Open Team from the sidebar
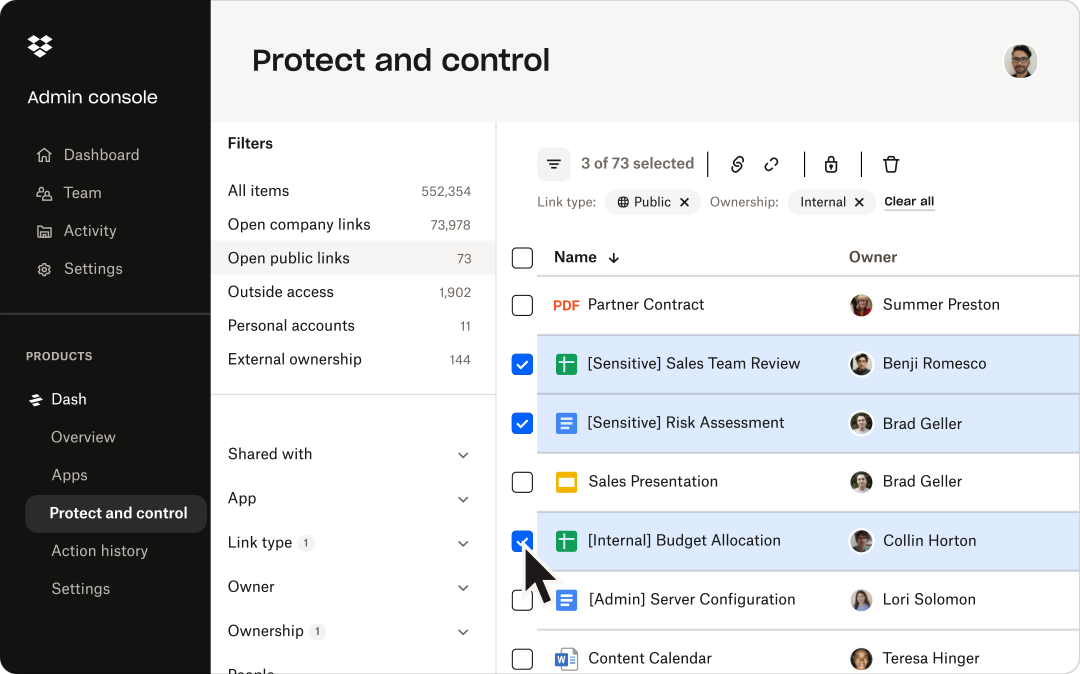 (81, 192)
